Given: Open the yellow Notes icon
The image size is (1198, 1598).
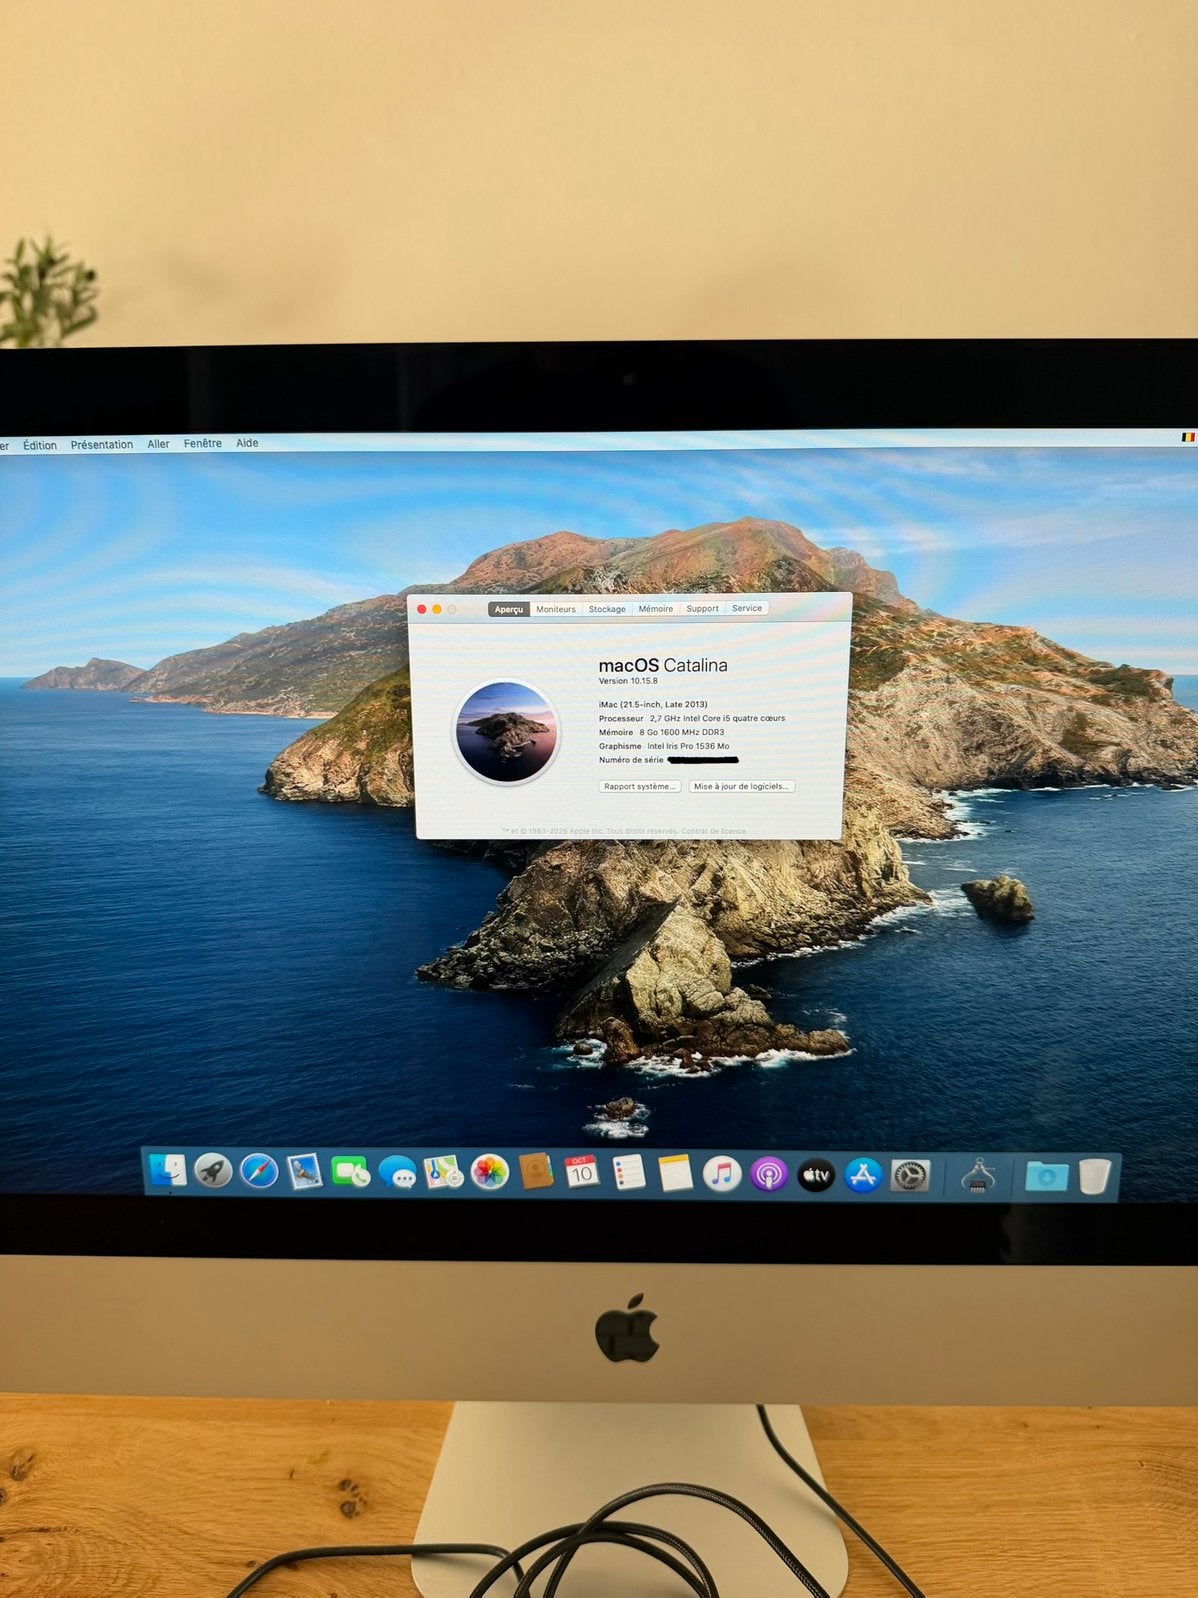Looking at the screenshot, I should pos(675,1173).
